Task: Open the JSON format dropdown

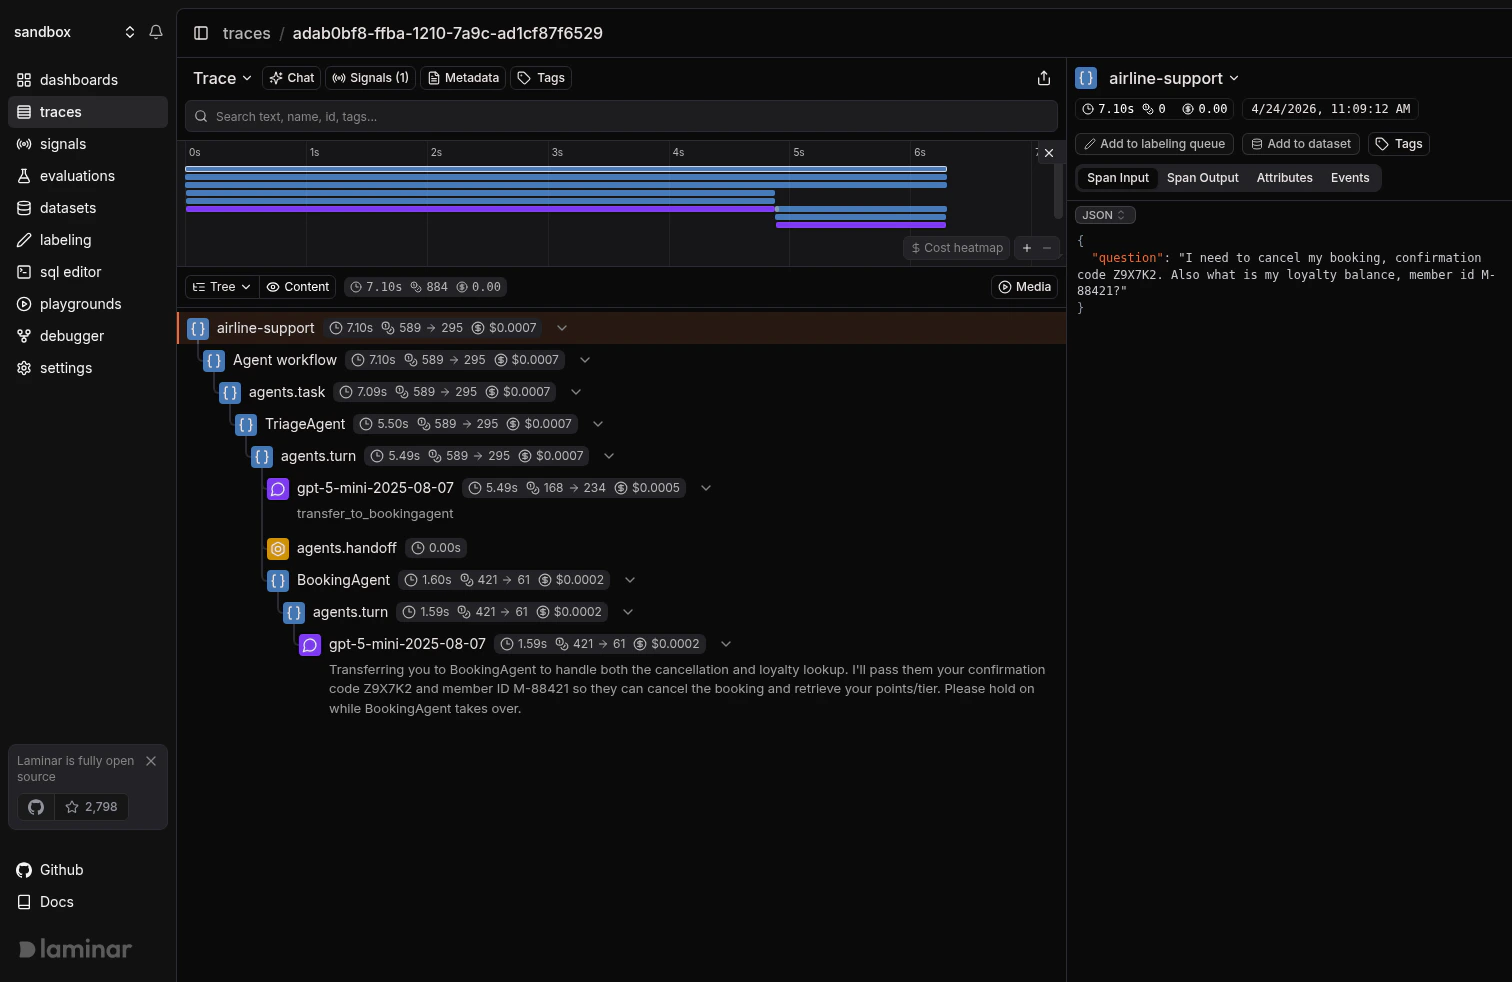Action: pos(1104,214)
